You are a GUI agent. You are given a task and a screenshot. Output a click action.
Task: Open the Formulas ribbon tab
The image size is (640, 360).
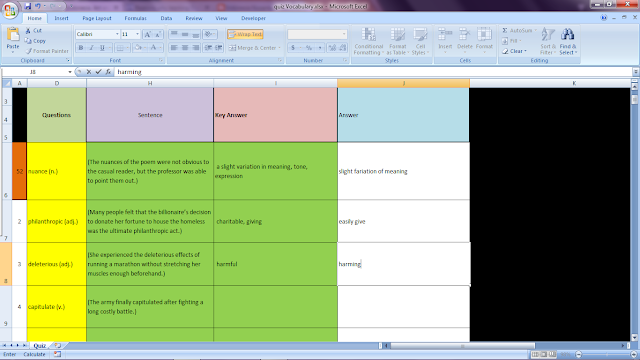click(136, 18)
